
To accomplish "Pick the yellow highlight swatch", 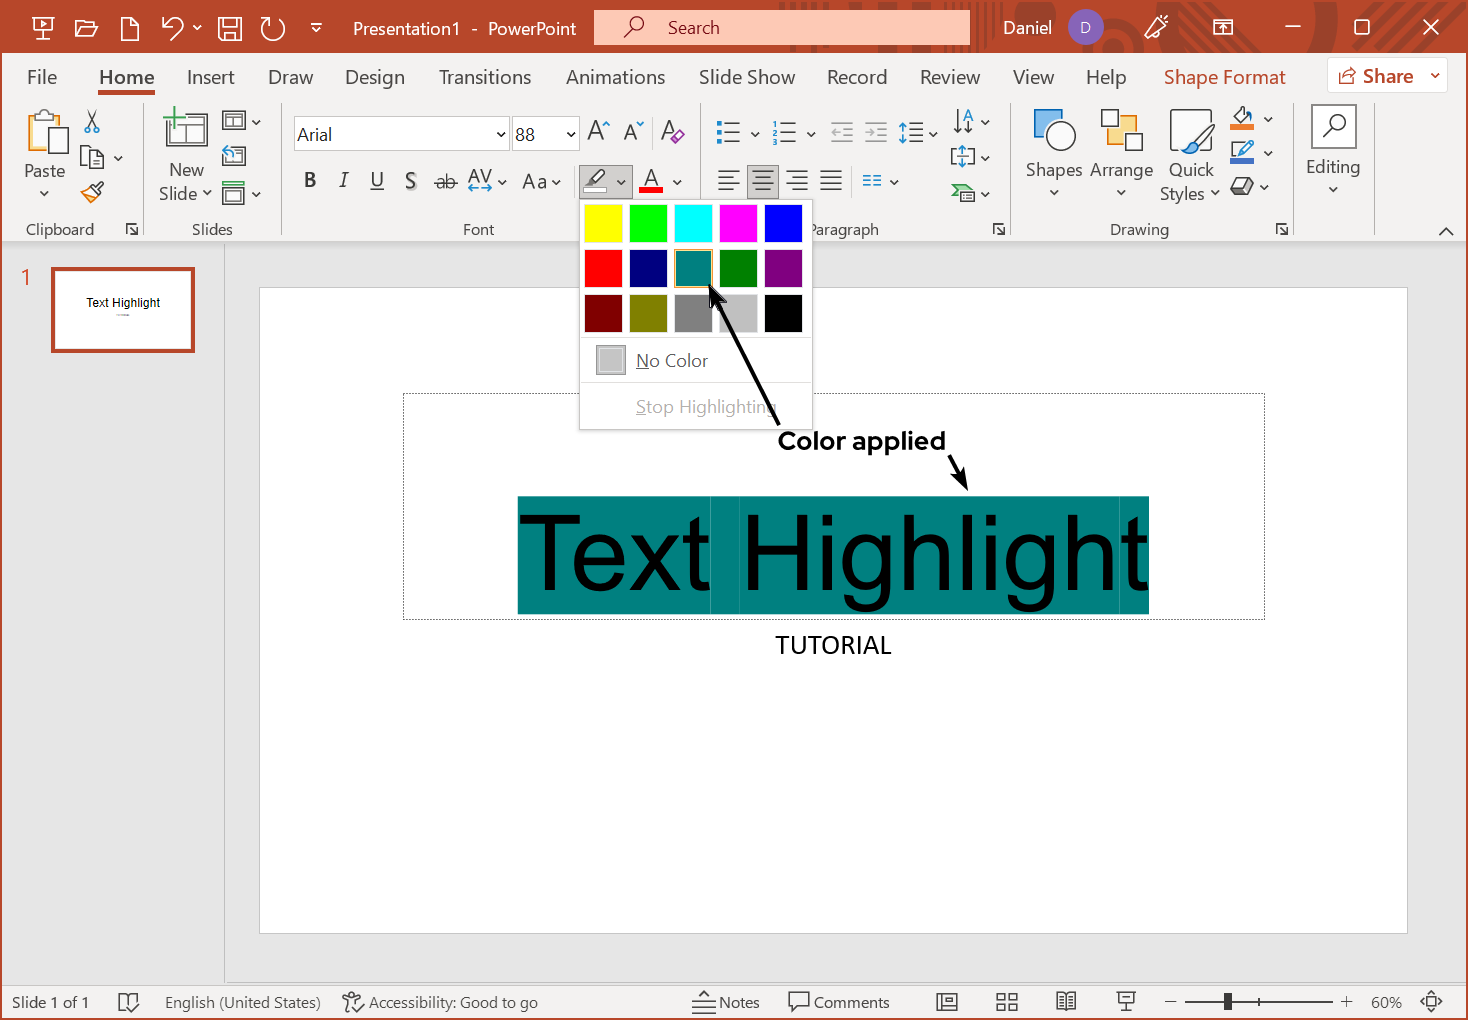I will (x=603, y=223).
